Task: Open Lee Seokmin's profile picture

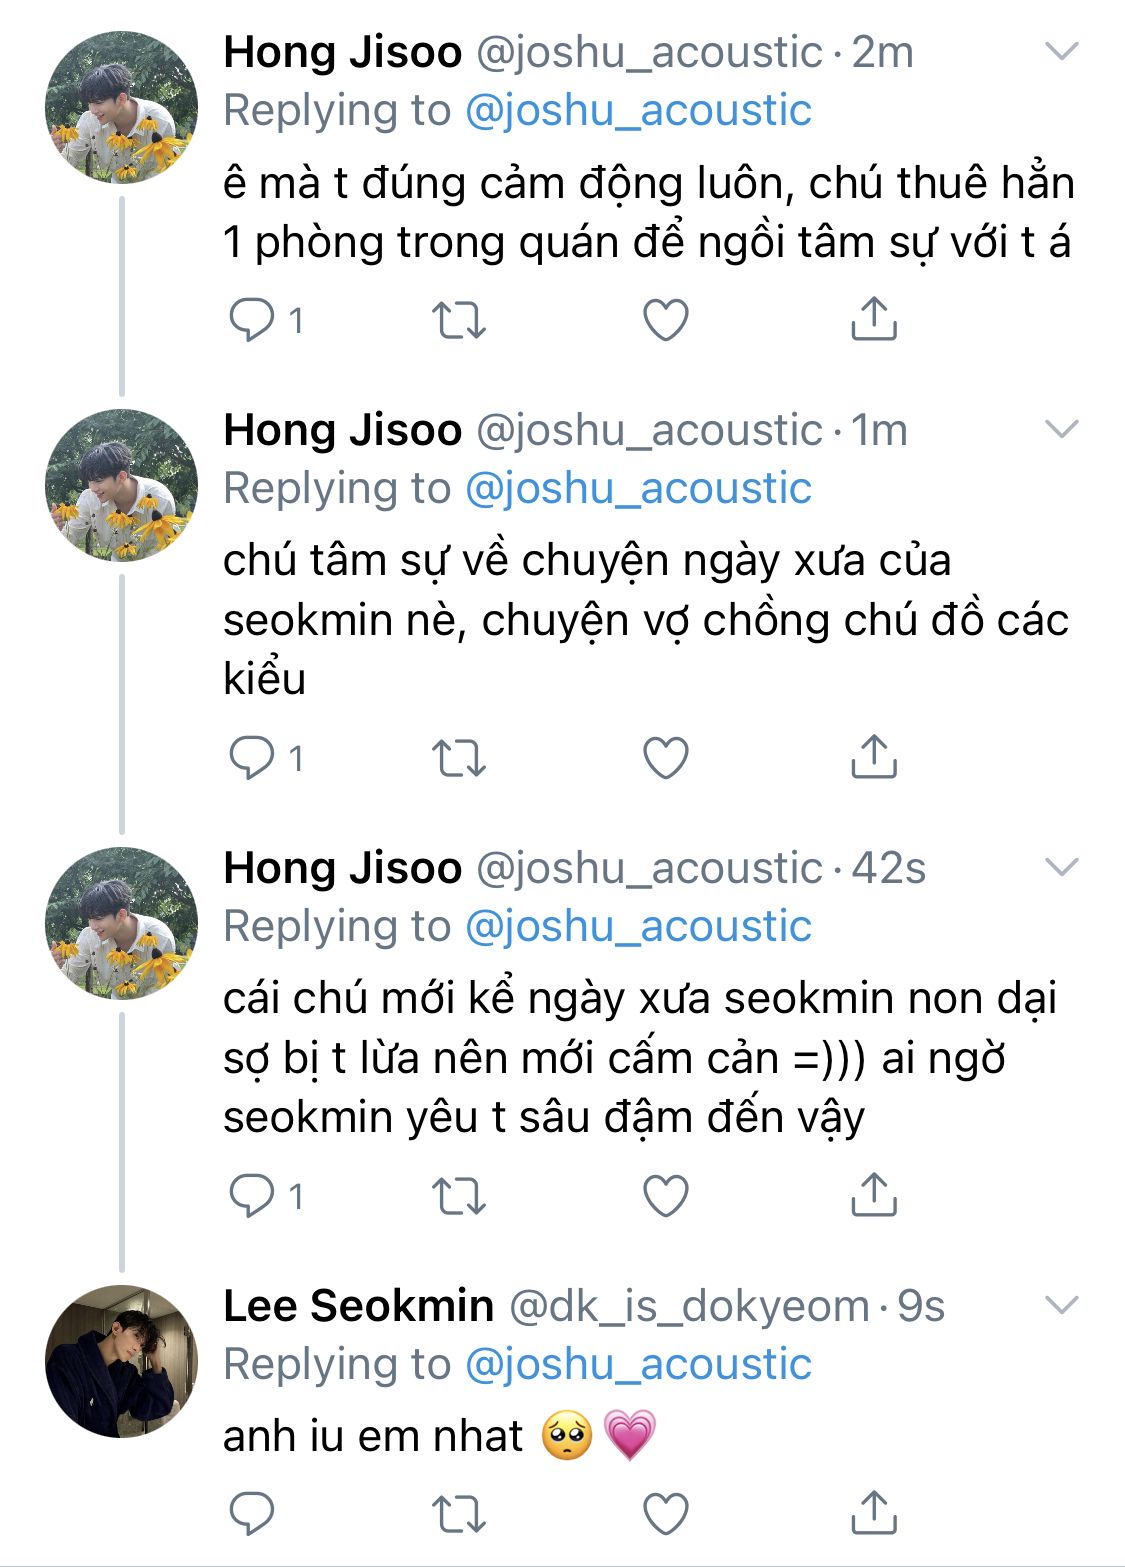Action: click(x=121, y=1361)
